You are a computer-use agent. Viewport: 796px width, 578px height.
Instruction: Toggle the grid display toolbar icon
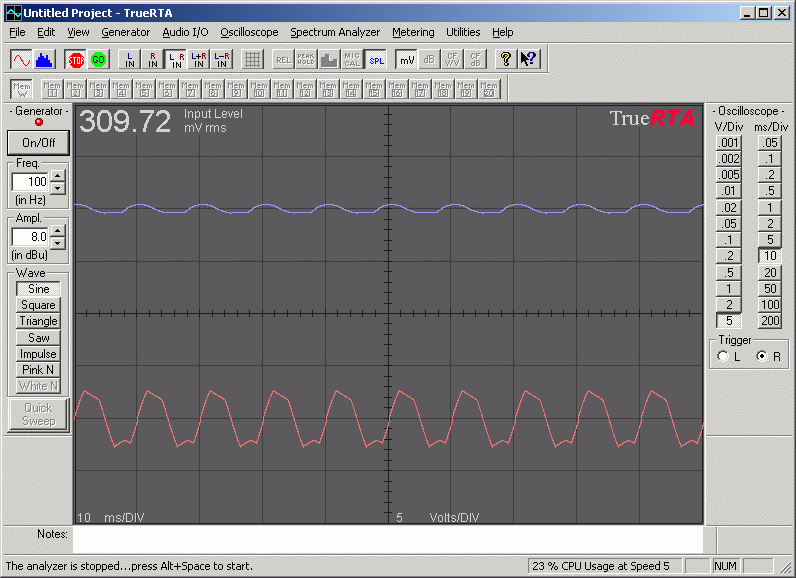pyautogui.click(x=252, y=60)
